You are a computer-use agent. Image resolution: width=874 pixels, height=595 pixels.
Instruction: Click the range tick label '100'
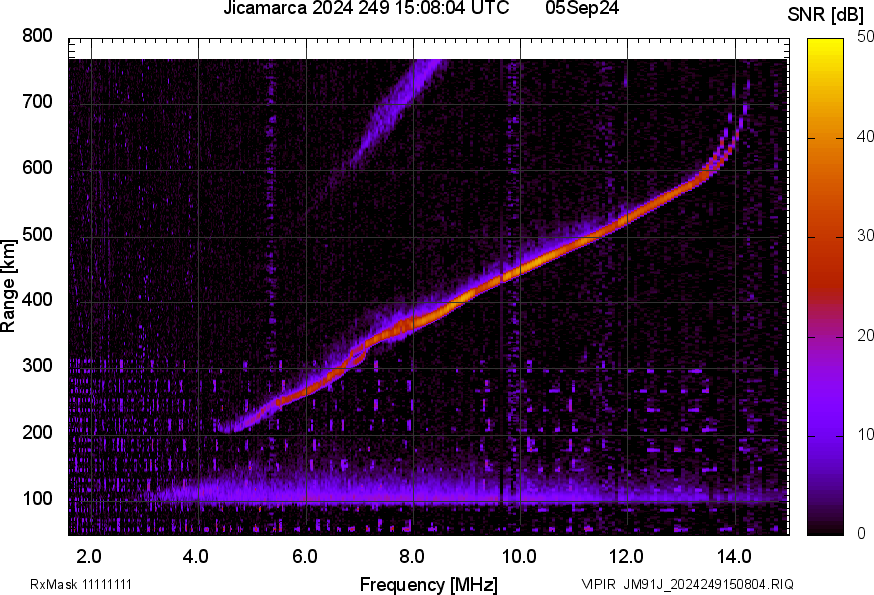point(37,499)
